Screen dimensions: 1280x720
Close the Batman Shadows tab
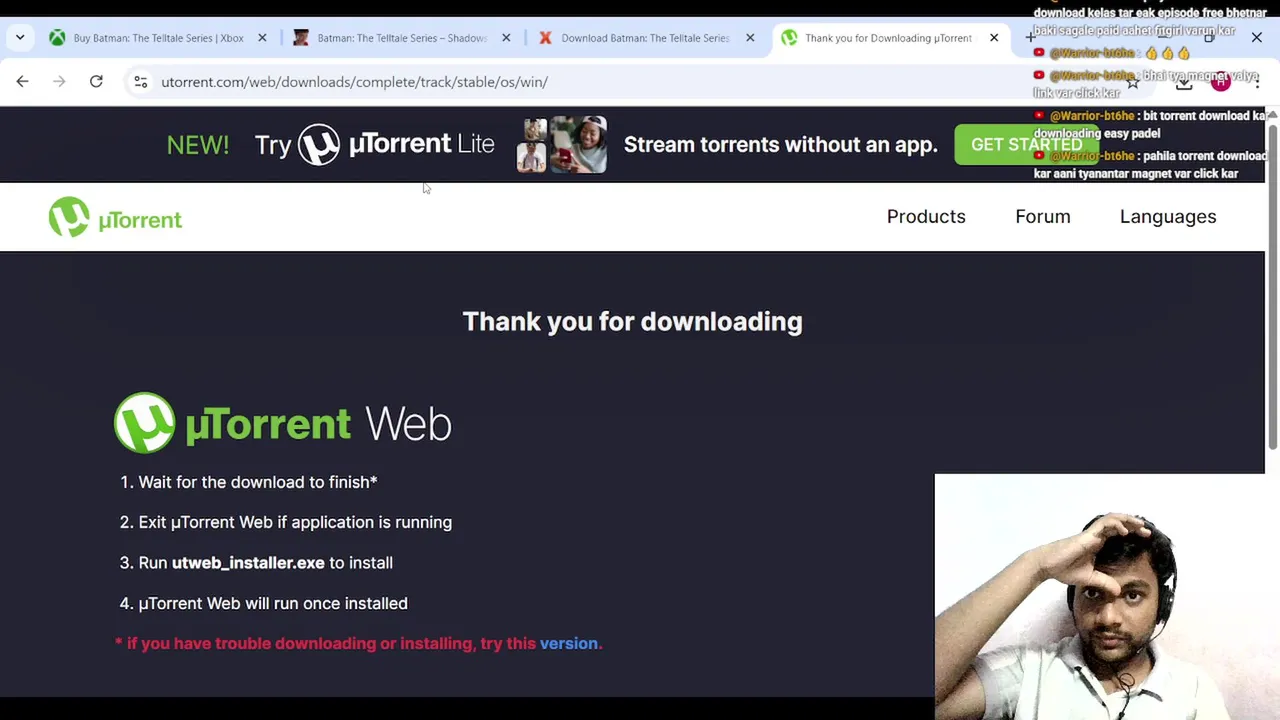(x=506, y=38)
